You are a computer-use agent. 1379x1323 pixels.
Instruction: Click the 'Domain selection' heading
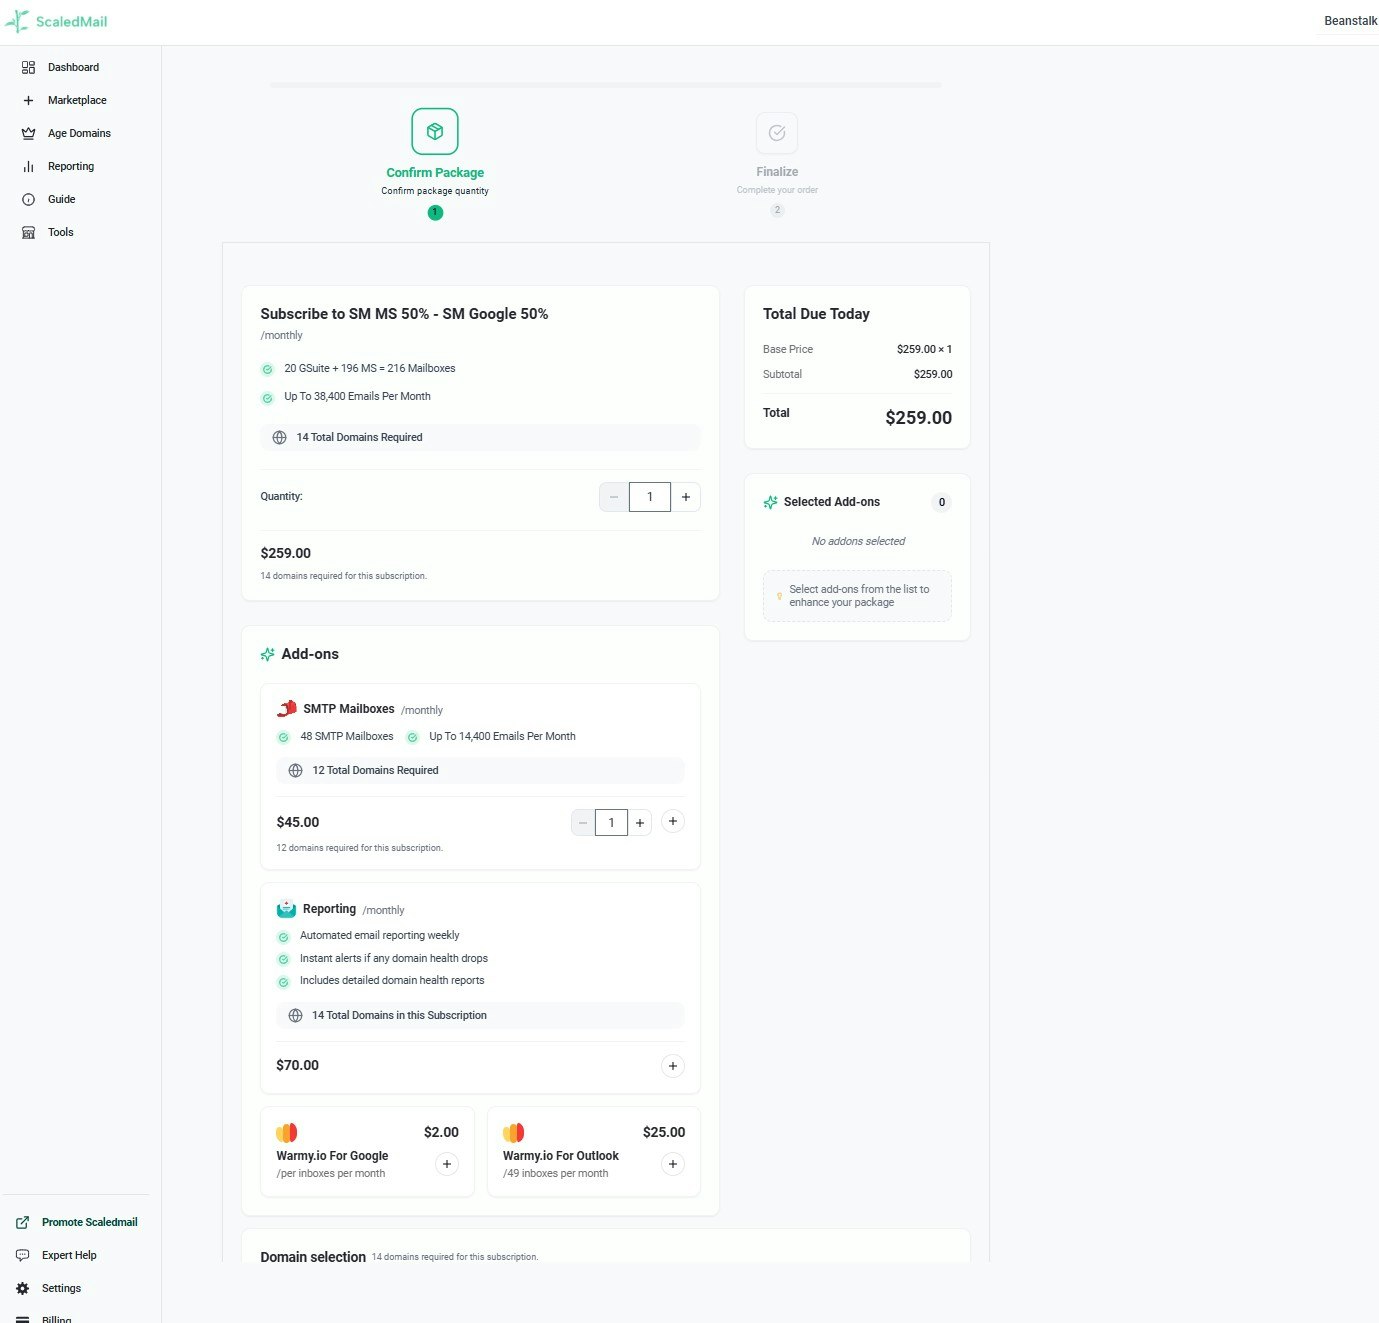[x=313, y=1257]
